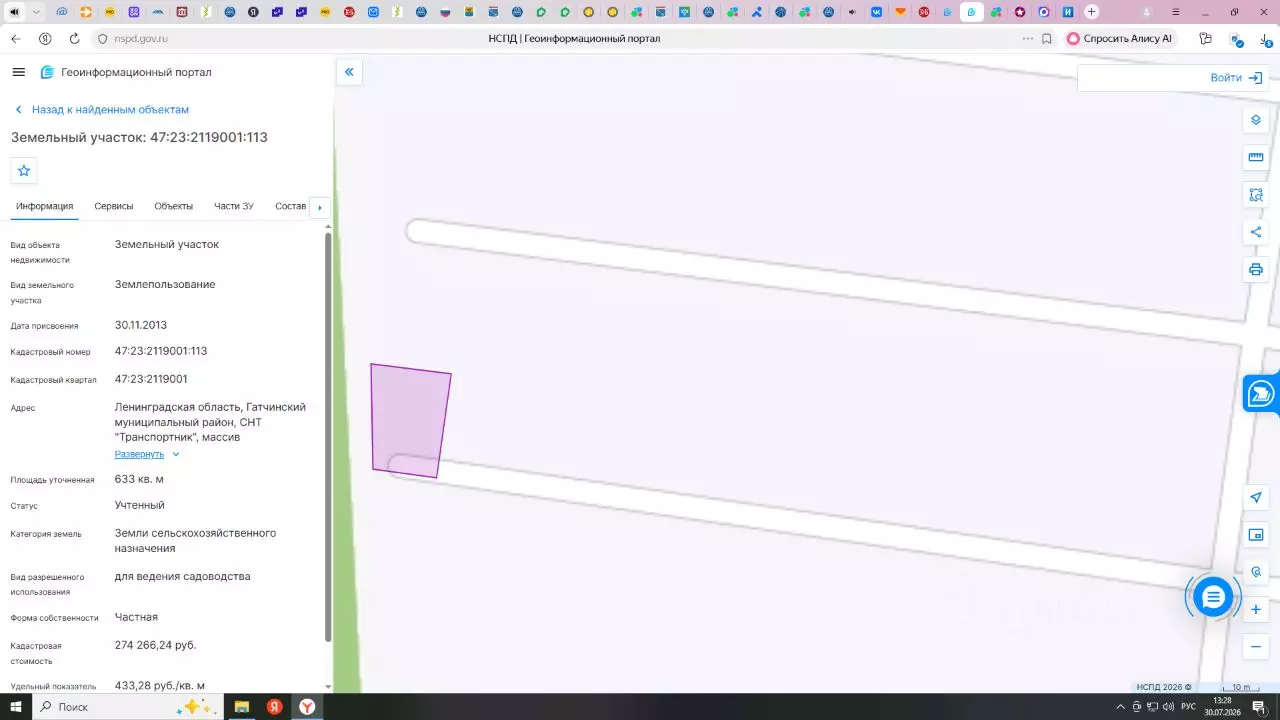Image resolution: width=1280 pixels, height=720 pixels.
Task: Print the map via printer icon
Action: pos(1256,270)
